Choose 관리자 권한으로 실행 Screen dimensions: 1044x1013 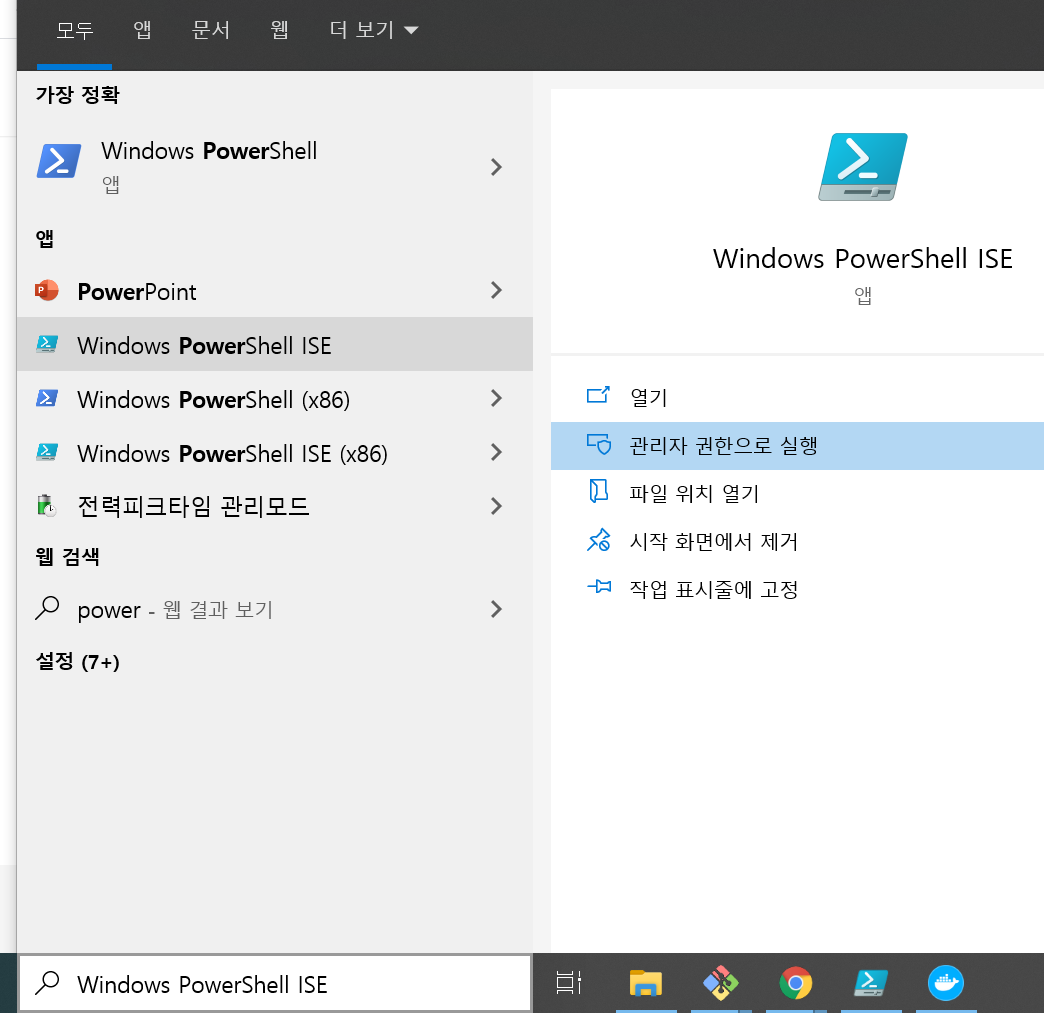[x=797, y=446]
